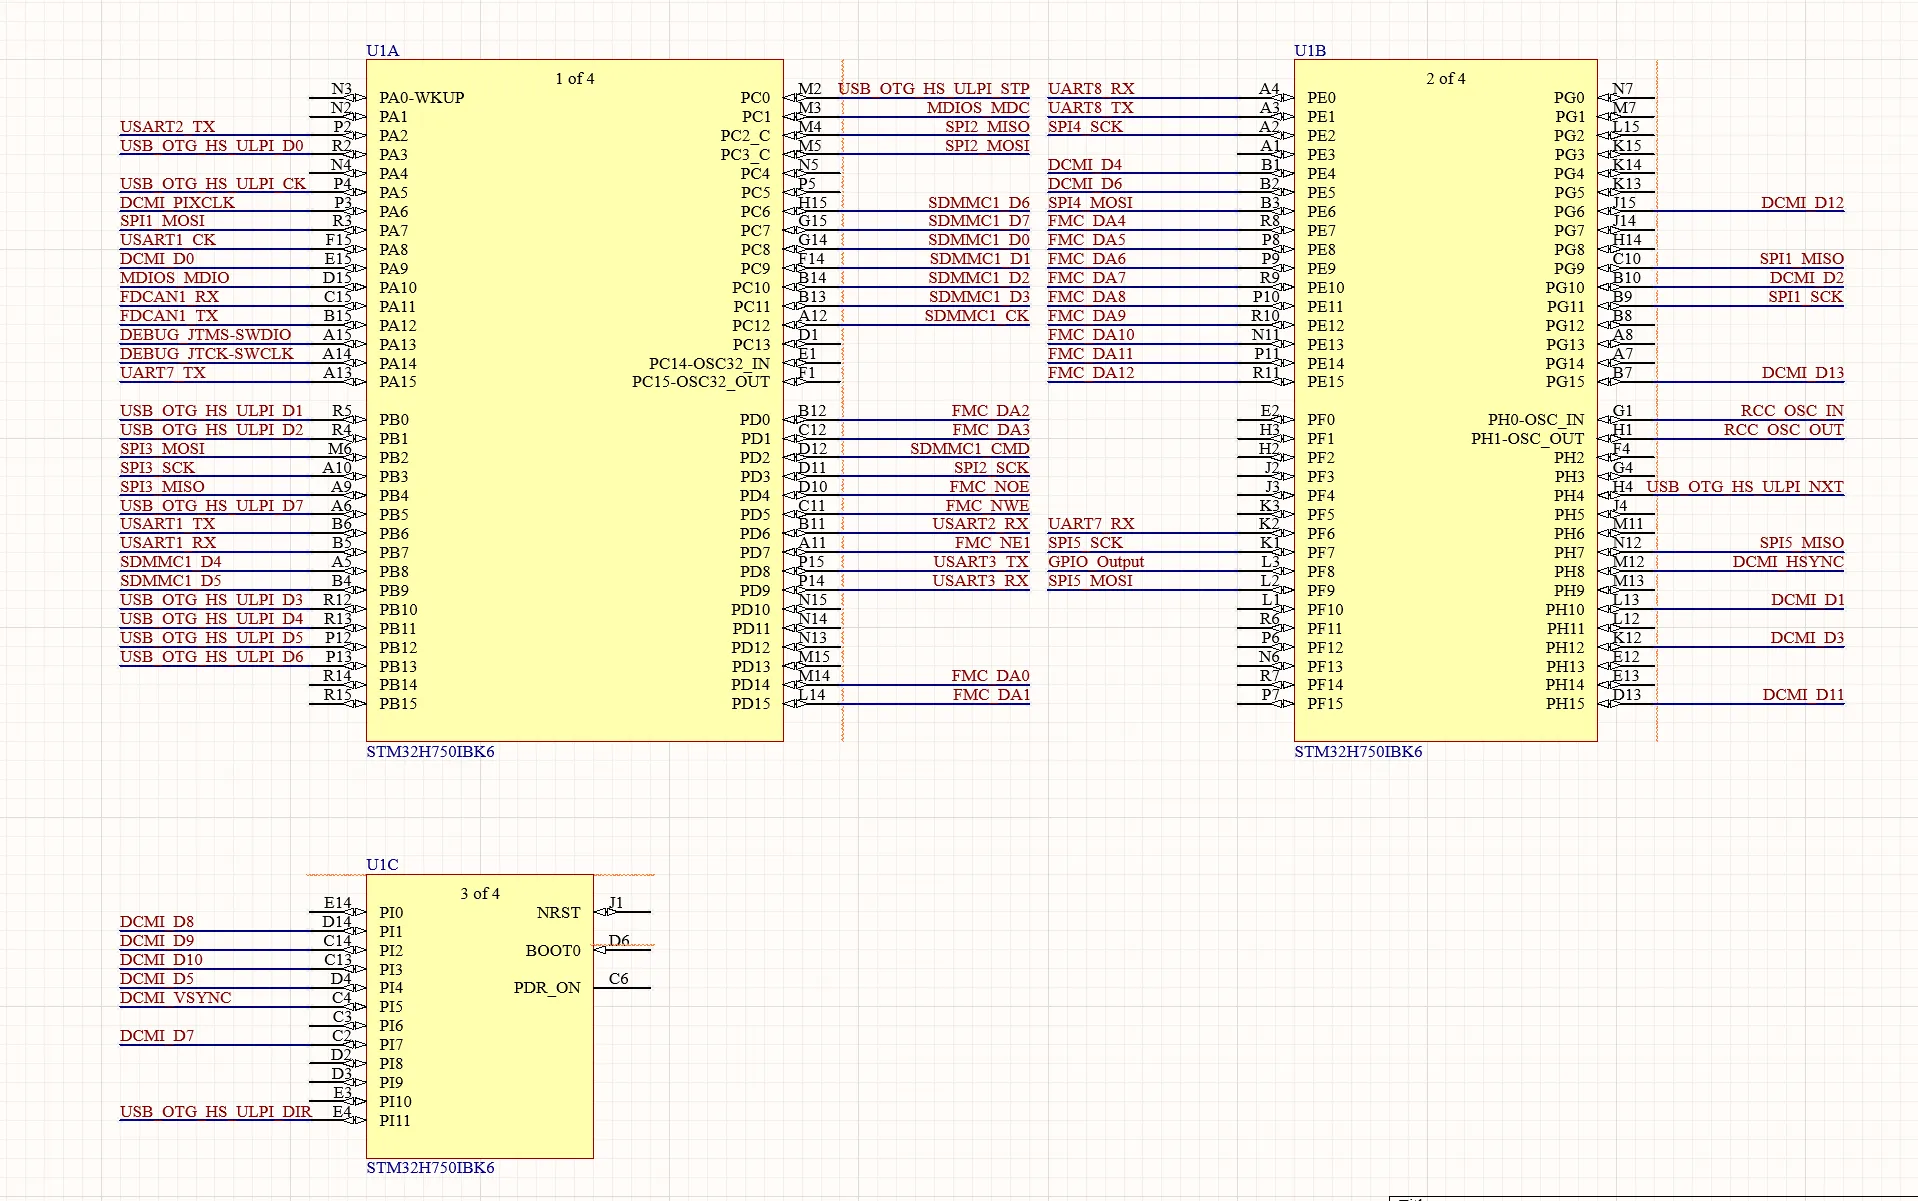Select the UART8_RX net label
The image size is (1918, 1201).
[1091, 88]
